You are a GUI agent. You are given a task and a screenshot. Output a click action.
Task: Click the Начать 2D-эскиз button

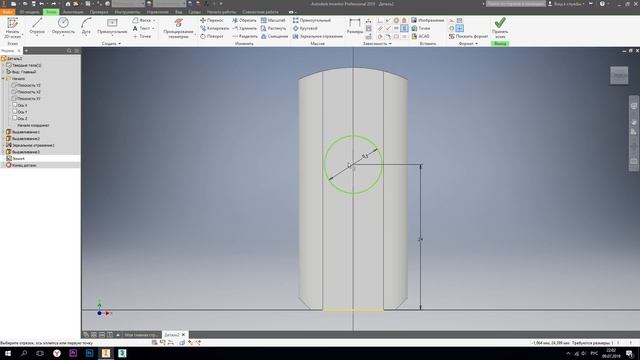[x=12, y=28]
